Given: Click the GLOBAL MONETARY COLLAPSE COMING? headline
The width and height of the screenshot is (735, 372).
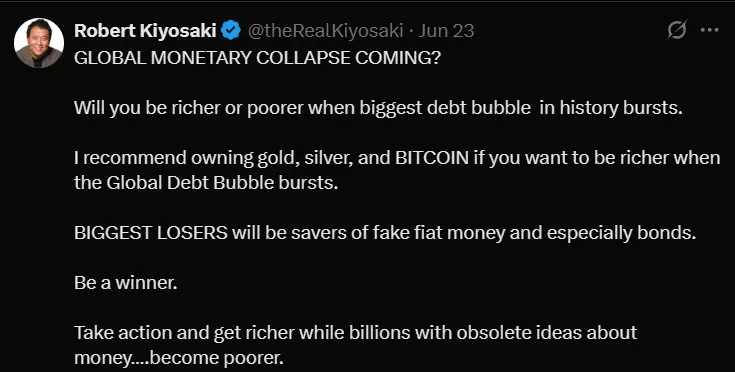Looking at the screenshot, I should coord(257,57).
